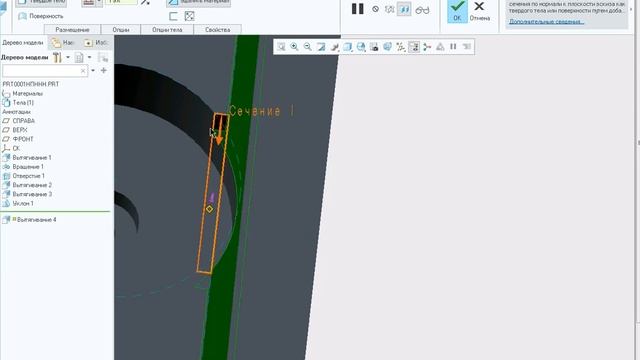The height and width of the screenshot is (360, 640).
Task: Select Уклон 1 in model tree
Action: tap(18, 203)
